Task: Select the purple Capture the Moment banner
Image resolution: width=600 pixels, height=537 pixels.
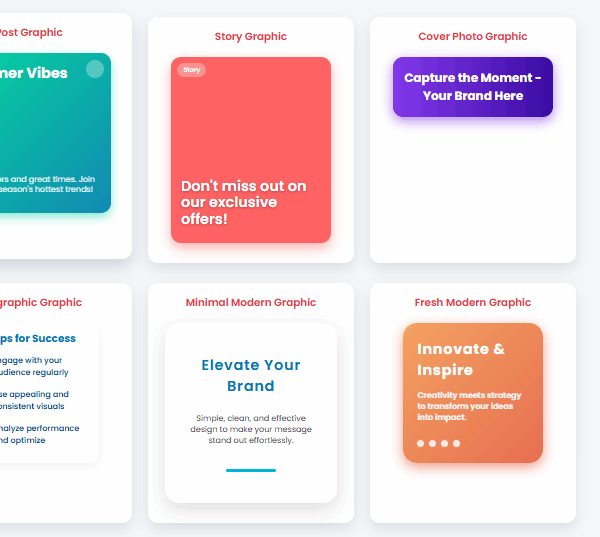Action: (x=473, y=87)
